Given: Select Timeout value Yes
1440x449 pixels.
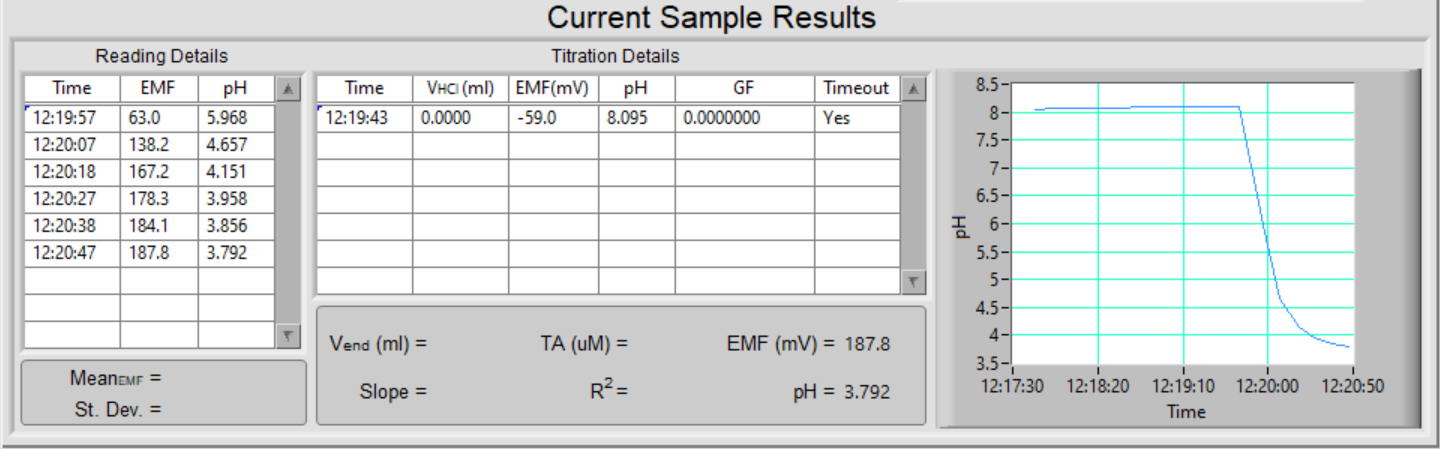Looking at the screenshot, I should (856, 118).
